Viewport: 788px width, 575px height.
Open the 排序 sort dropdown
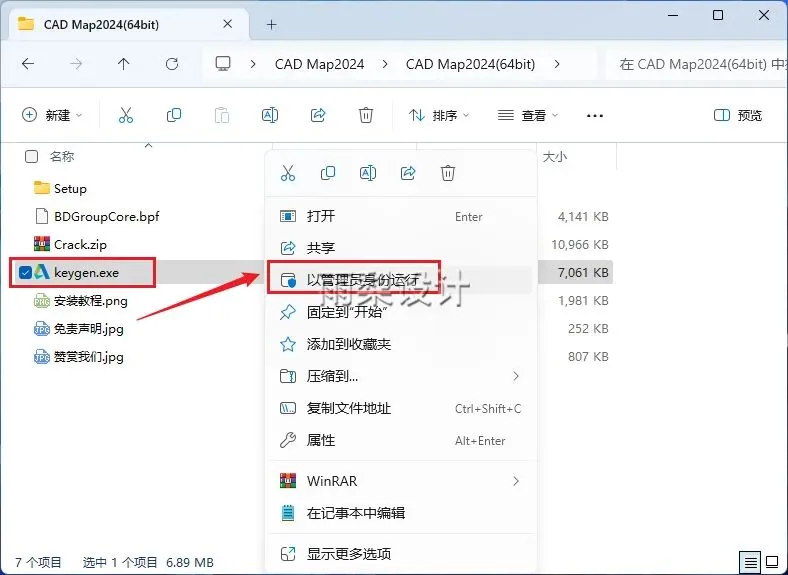[x=439, y=115]
